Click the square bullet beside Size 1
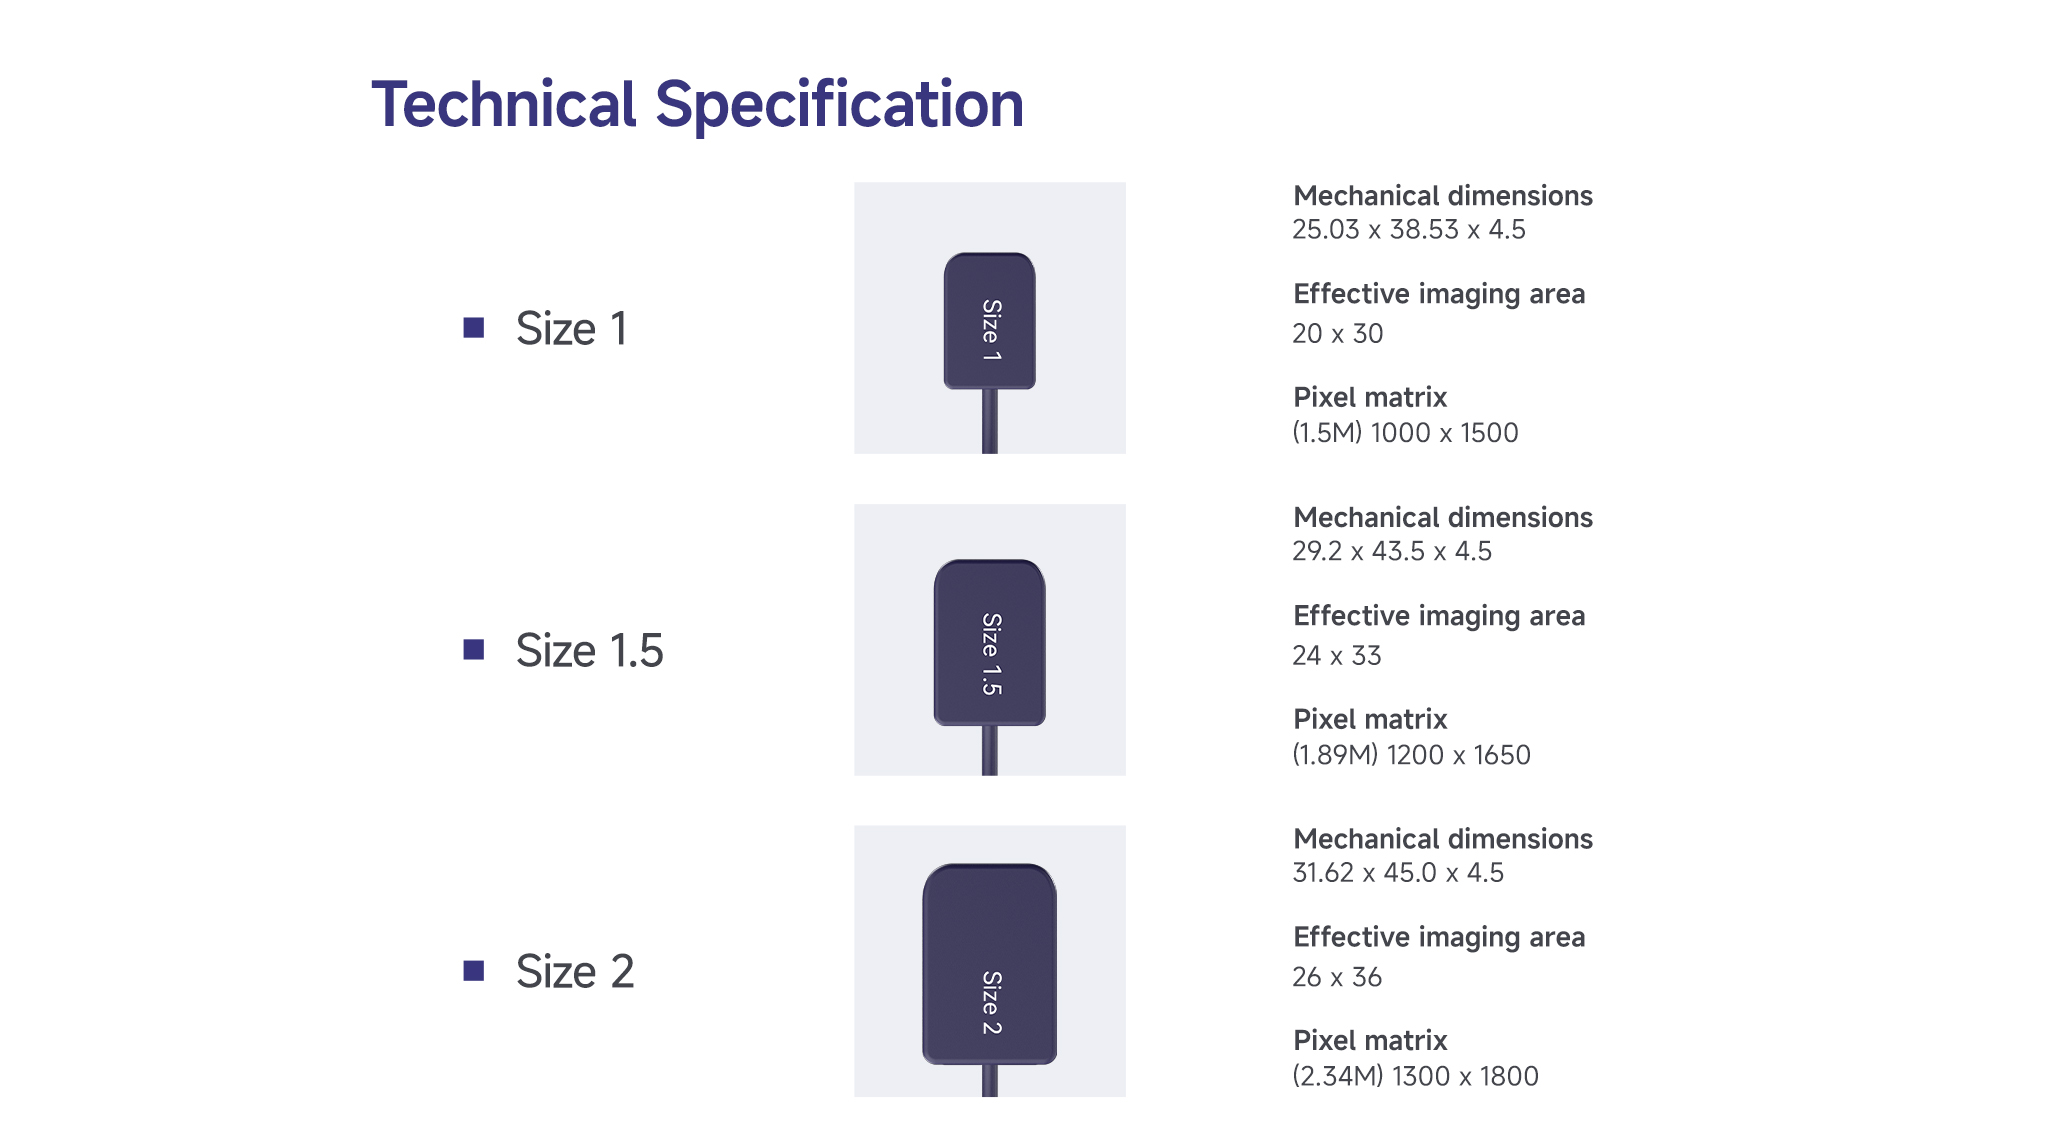Screen dimensions: 2048x1133 point(474,328)
